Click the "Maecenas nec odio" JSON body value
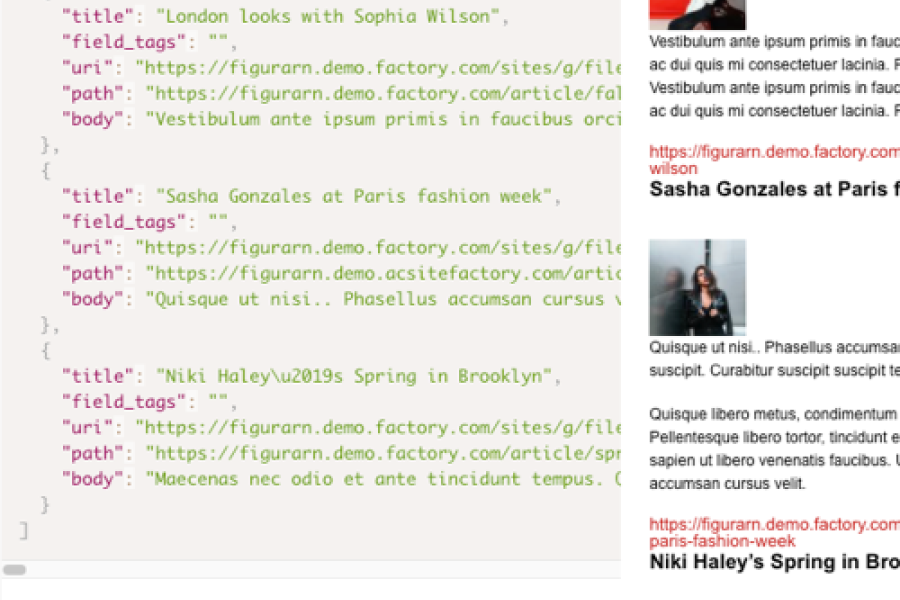This screenshot has height=600, width=900. (x=383, y=479)
